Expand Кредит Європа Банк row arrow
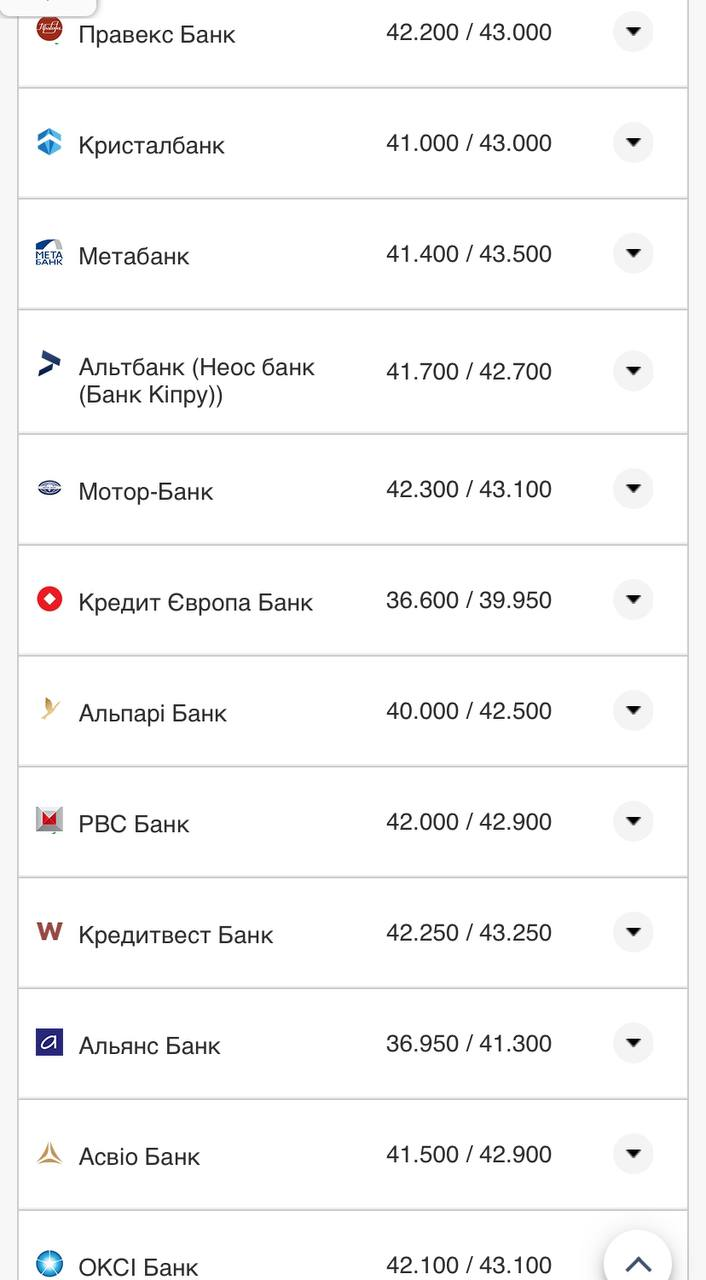The height and width of the screenshot is (1280, 706). 632,600
